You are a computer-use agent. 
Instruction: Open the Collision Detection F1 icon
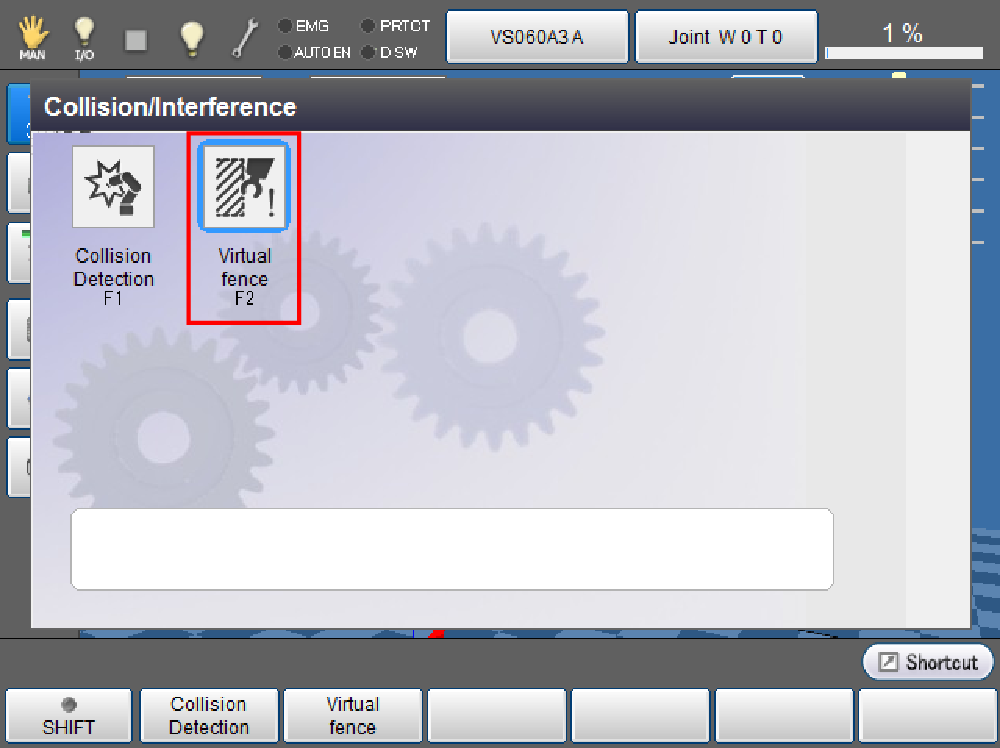tap(114, 187)
